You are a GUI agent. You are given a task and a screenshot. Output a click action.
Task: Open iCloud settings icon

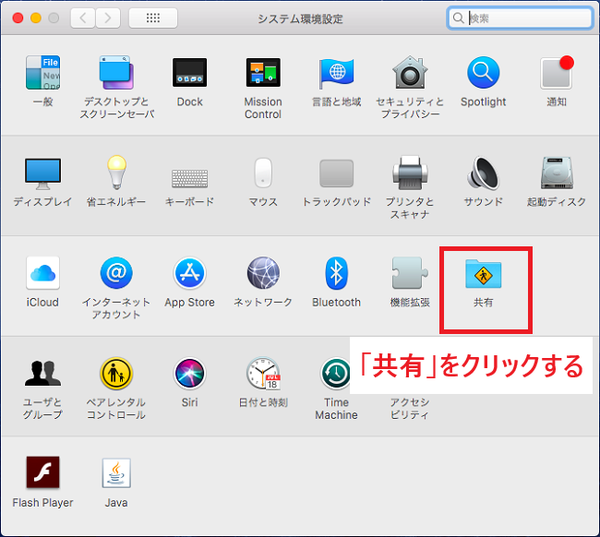coord(42,273)
